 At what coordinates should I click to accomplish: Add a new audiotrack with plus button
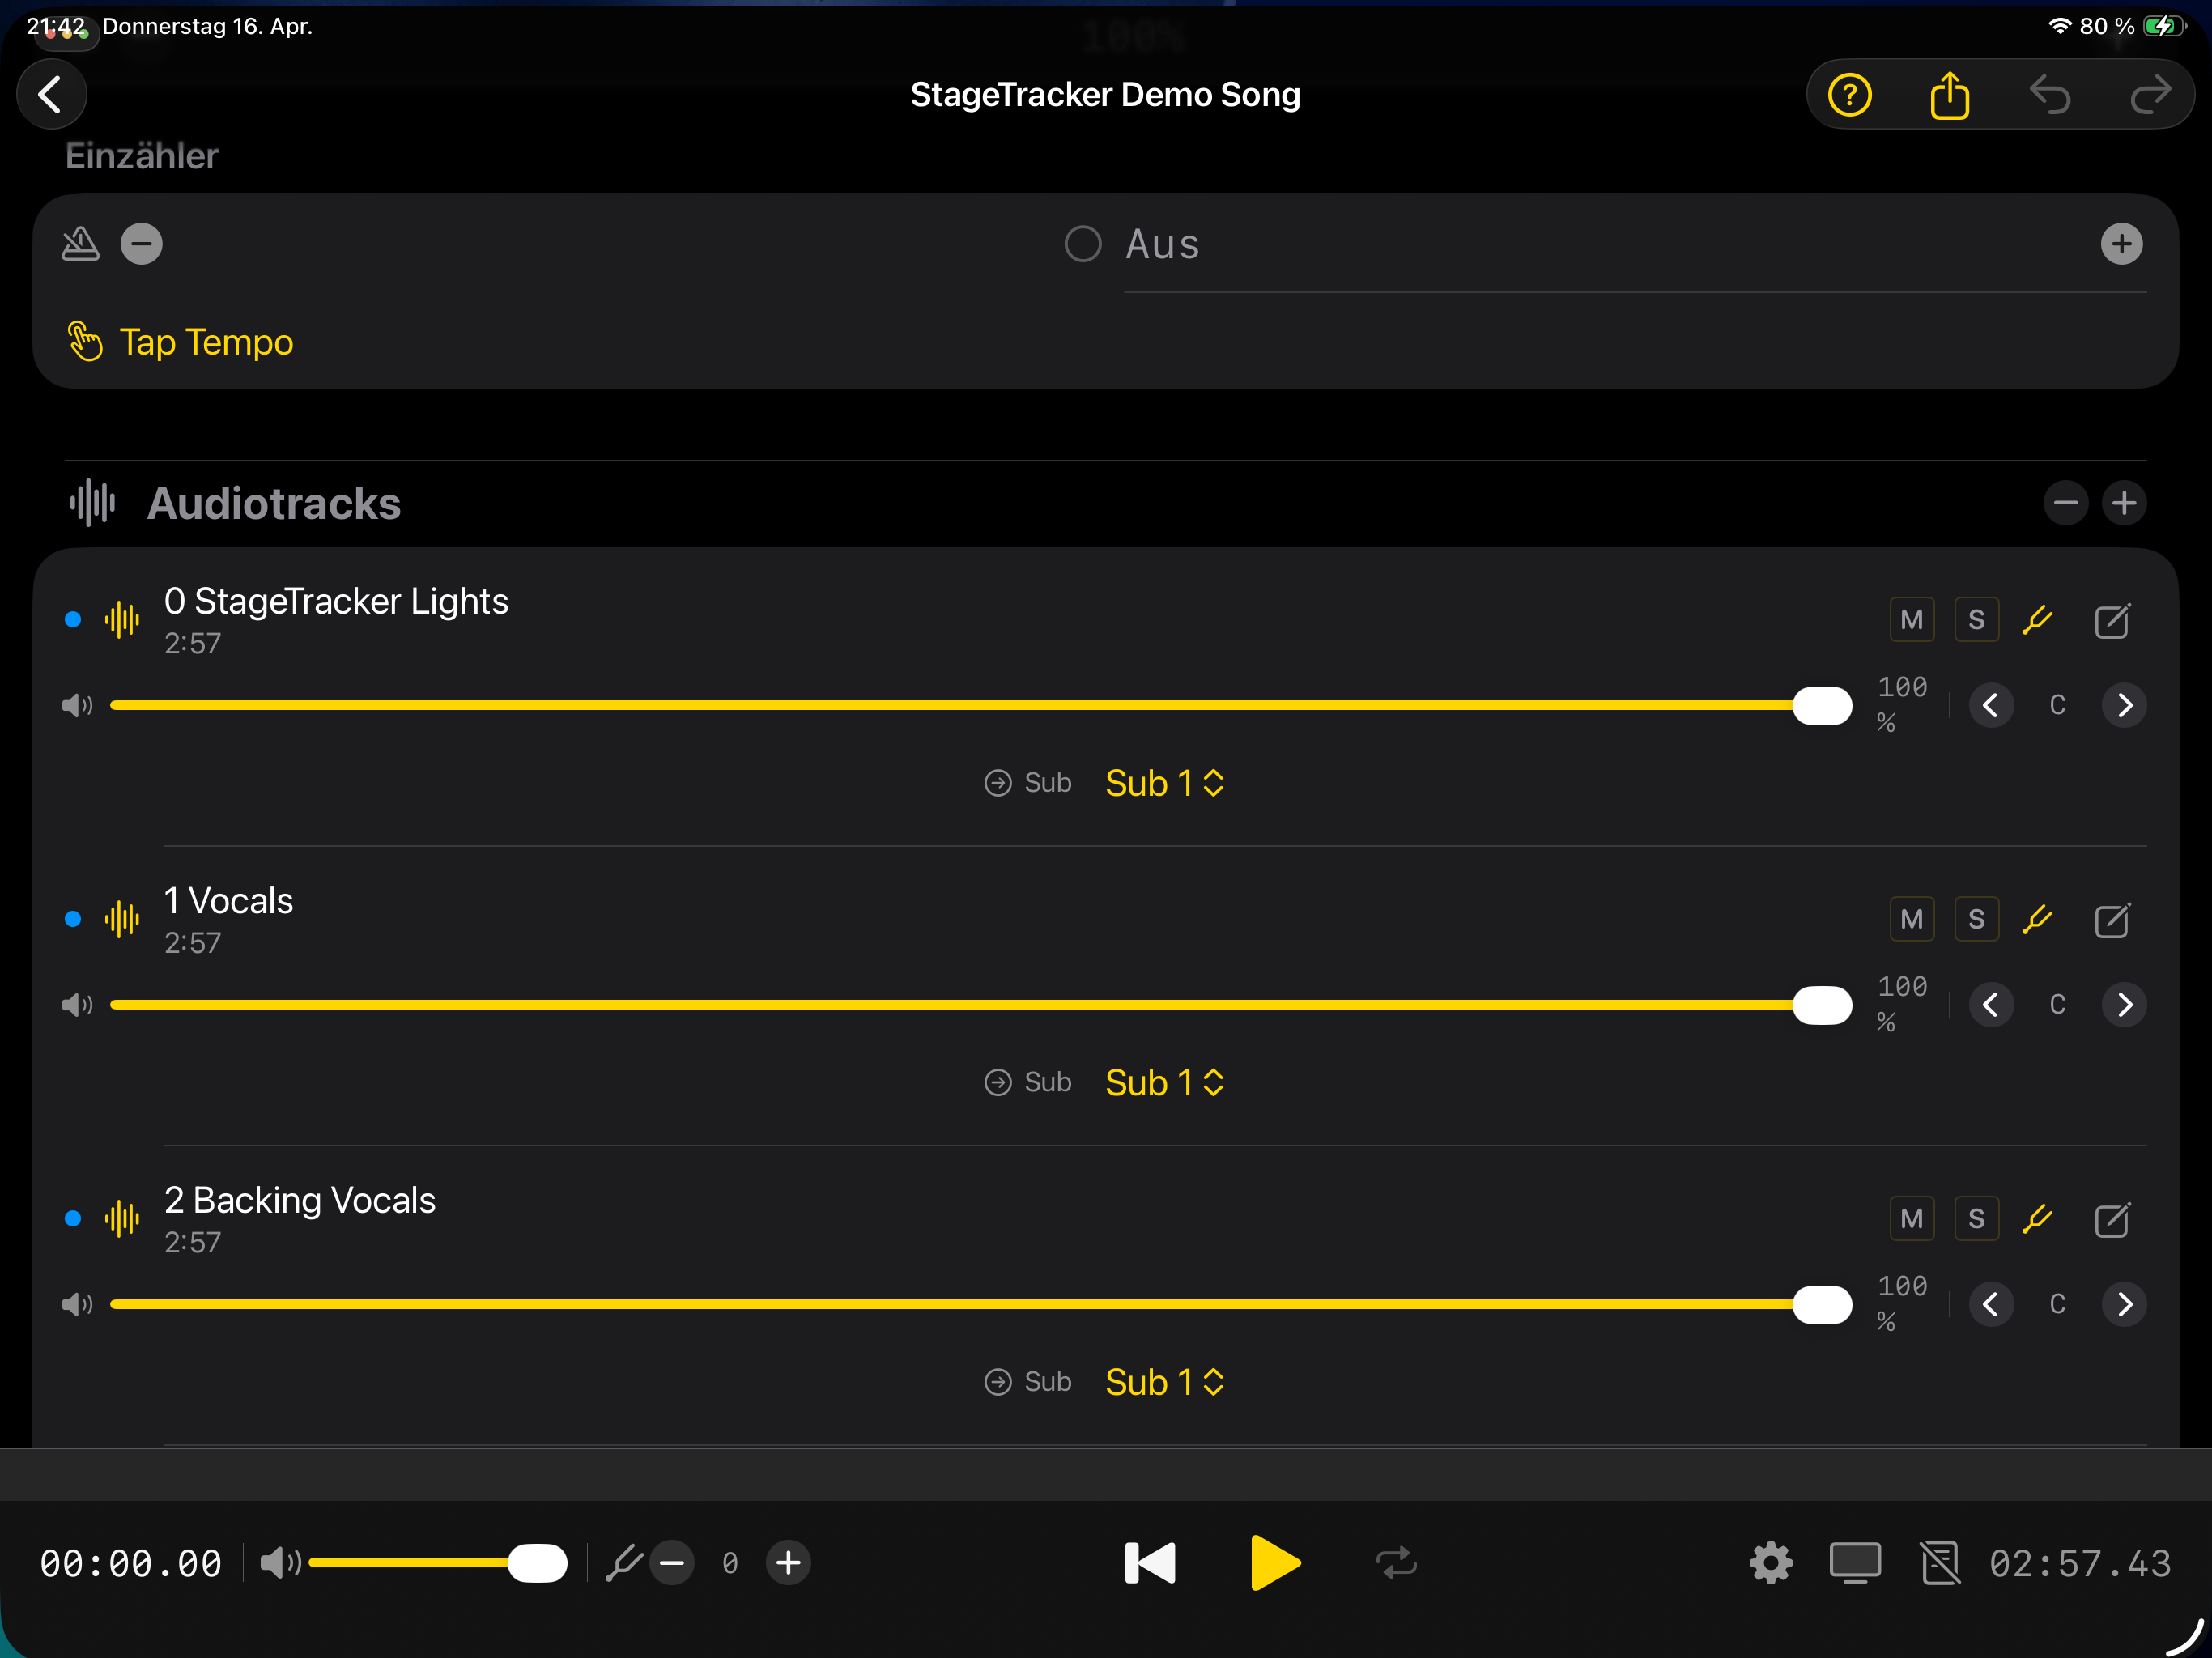(2124, 503)
